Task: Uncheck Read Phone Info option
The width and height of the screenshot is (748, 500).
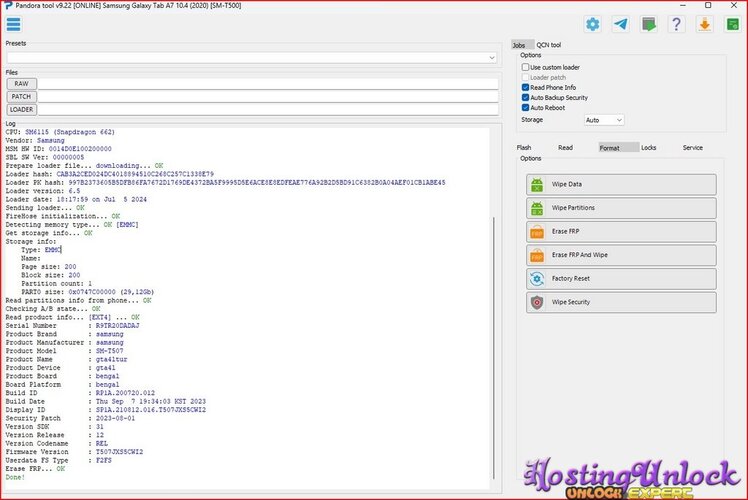Action: 525,87
